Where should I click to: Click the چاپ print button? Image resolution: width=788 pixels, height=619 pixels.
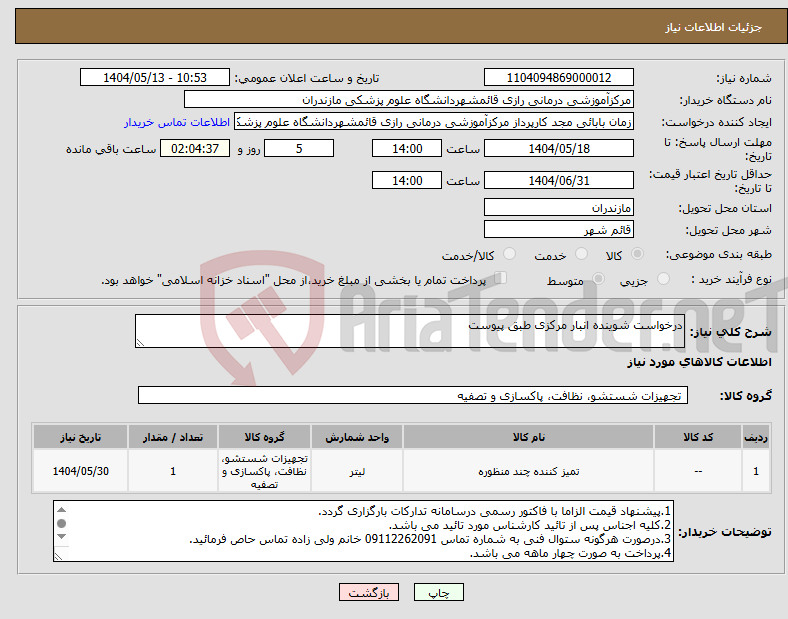[439, 593]
